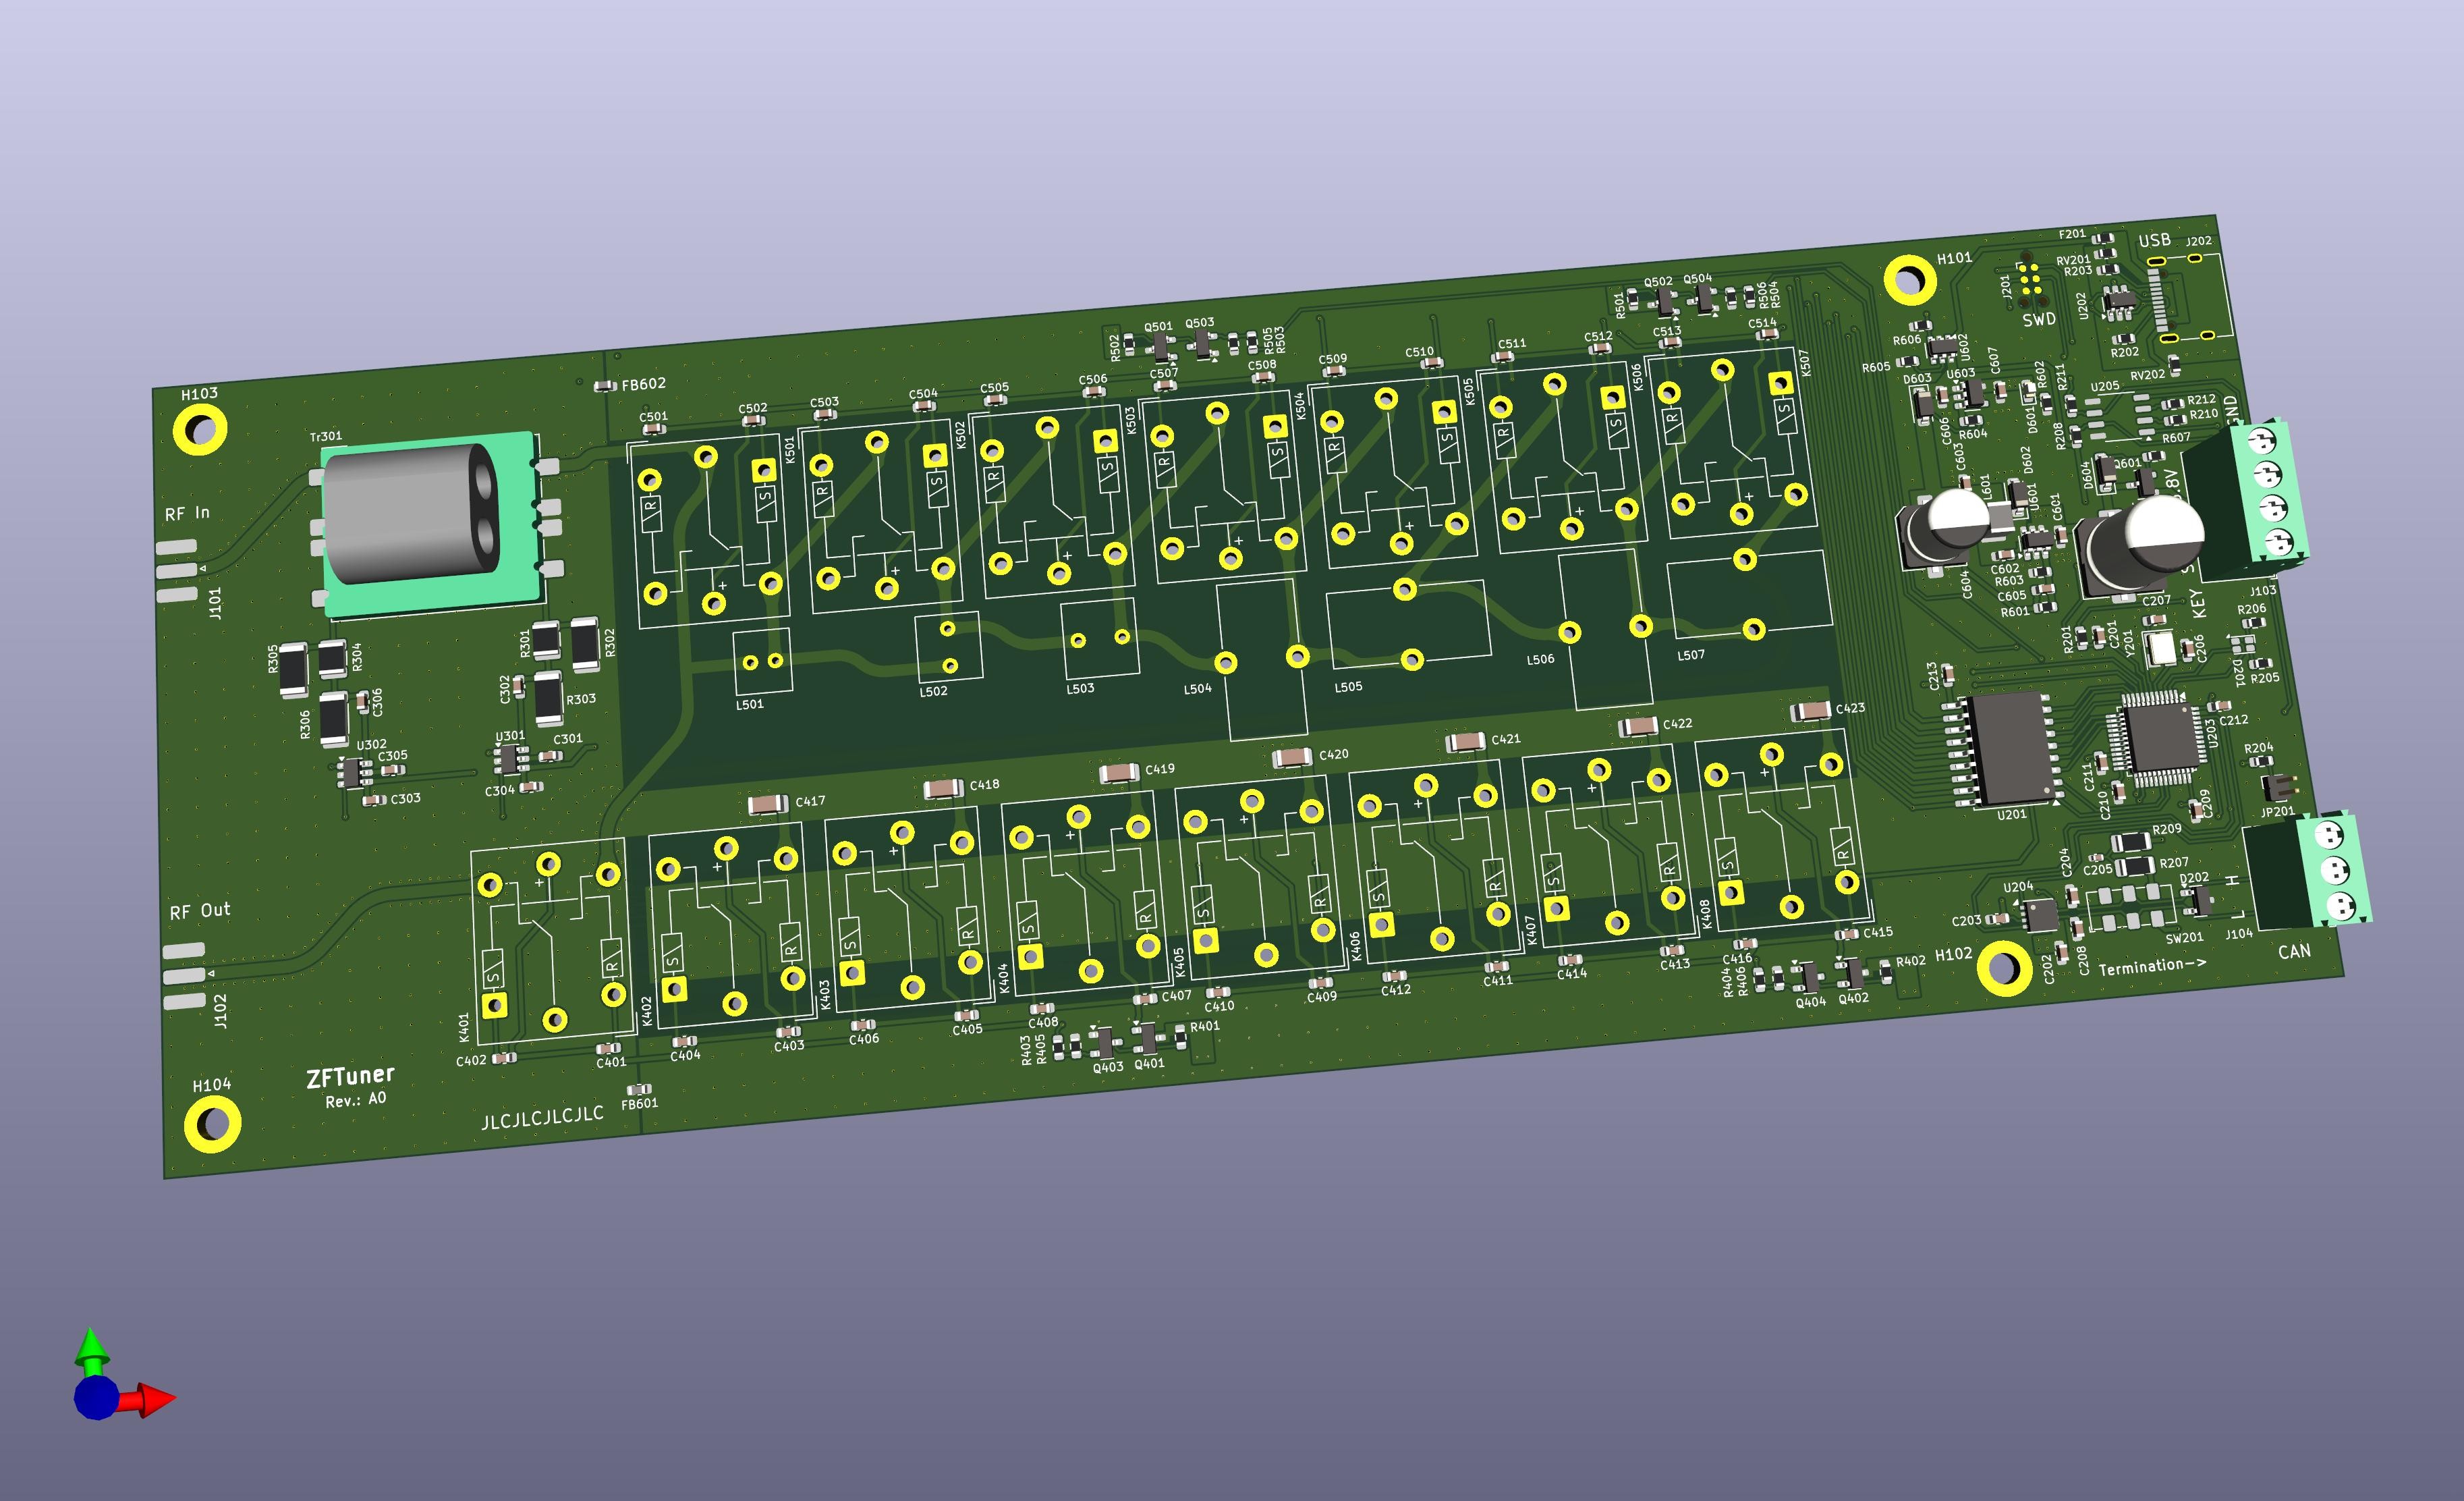Image resolution: width=2464 pixels, height=1501 pixels.
Task: Click the "Q501" transistor label
Action: 1158,327
